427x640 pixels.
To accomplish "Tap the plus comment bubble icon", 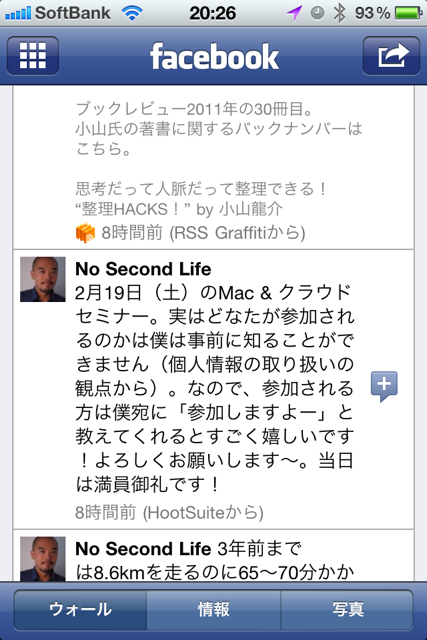I will 384,386.
